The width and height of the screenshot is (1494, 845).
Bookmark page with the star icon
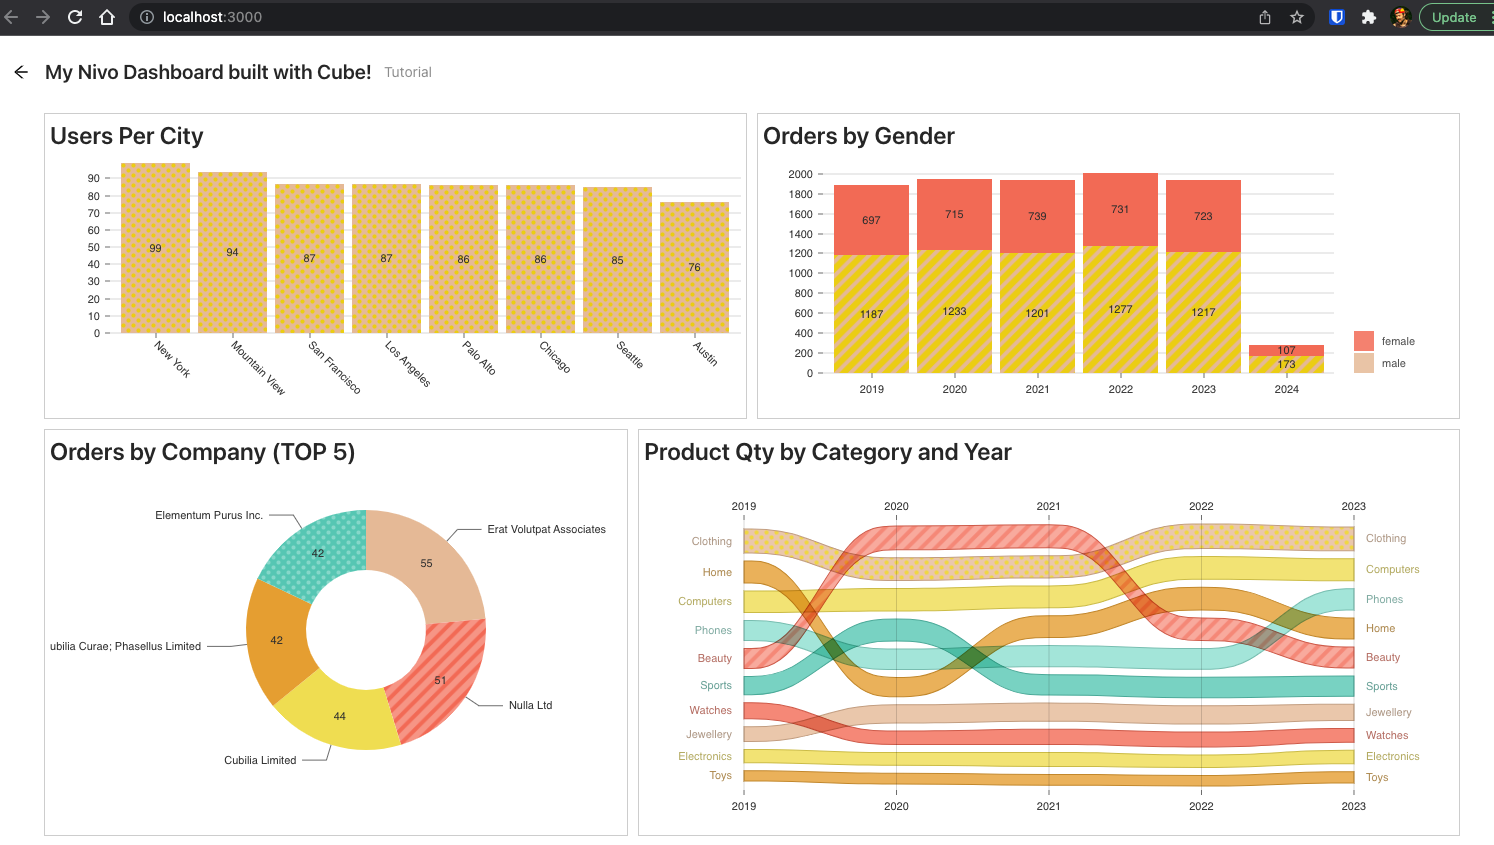click(1297, 17)
